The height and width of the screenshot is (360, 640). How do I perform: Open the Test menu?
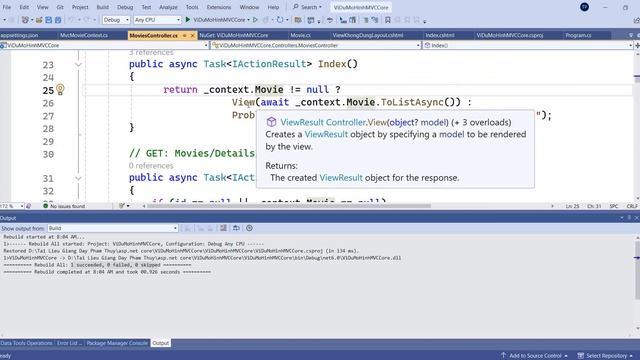pos(146,7)
